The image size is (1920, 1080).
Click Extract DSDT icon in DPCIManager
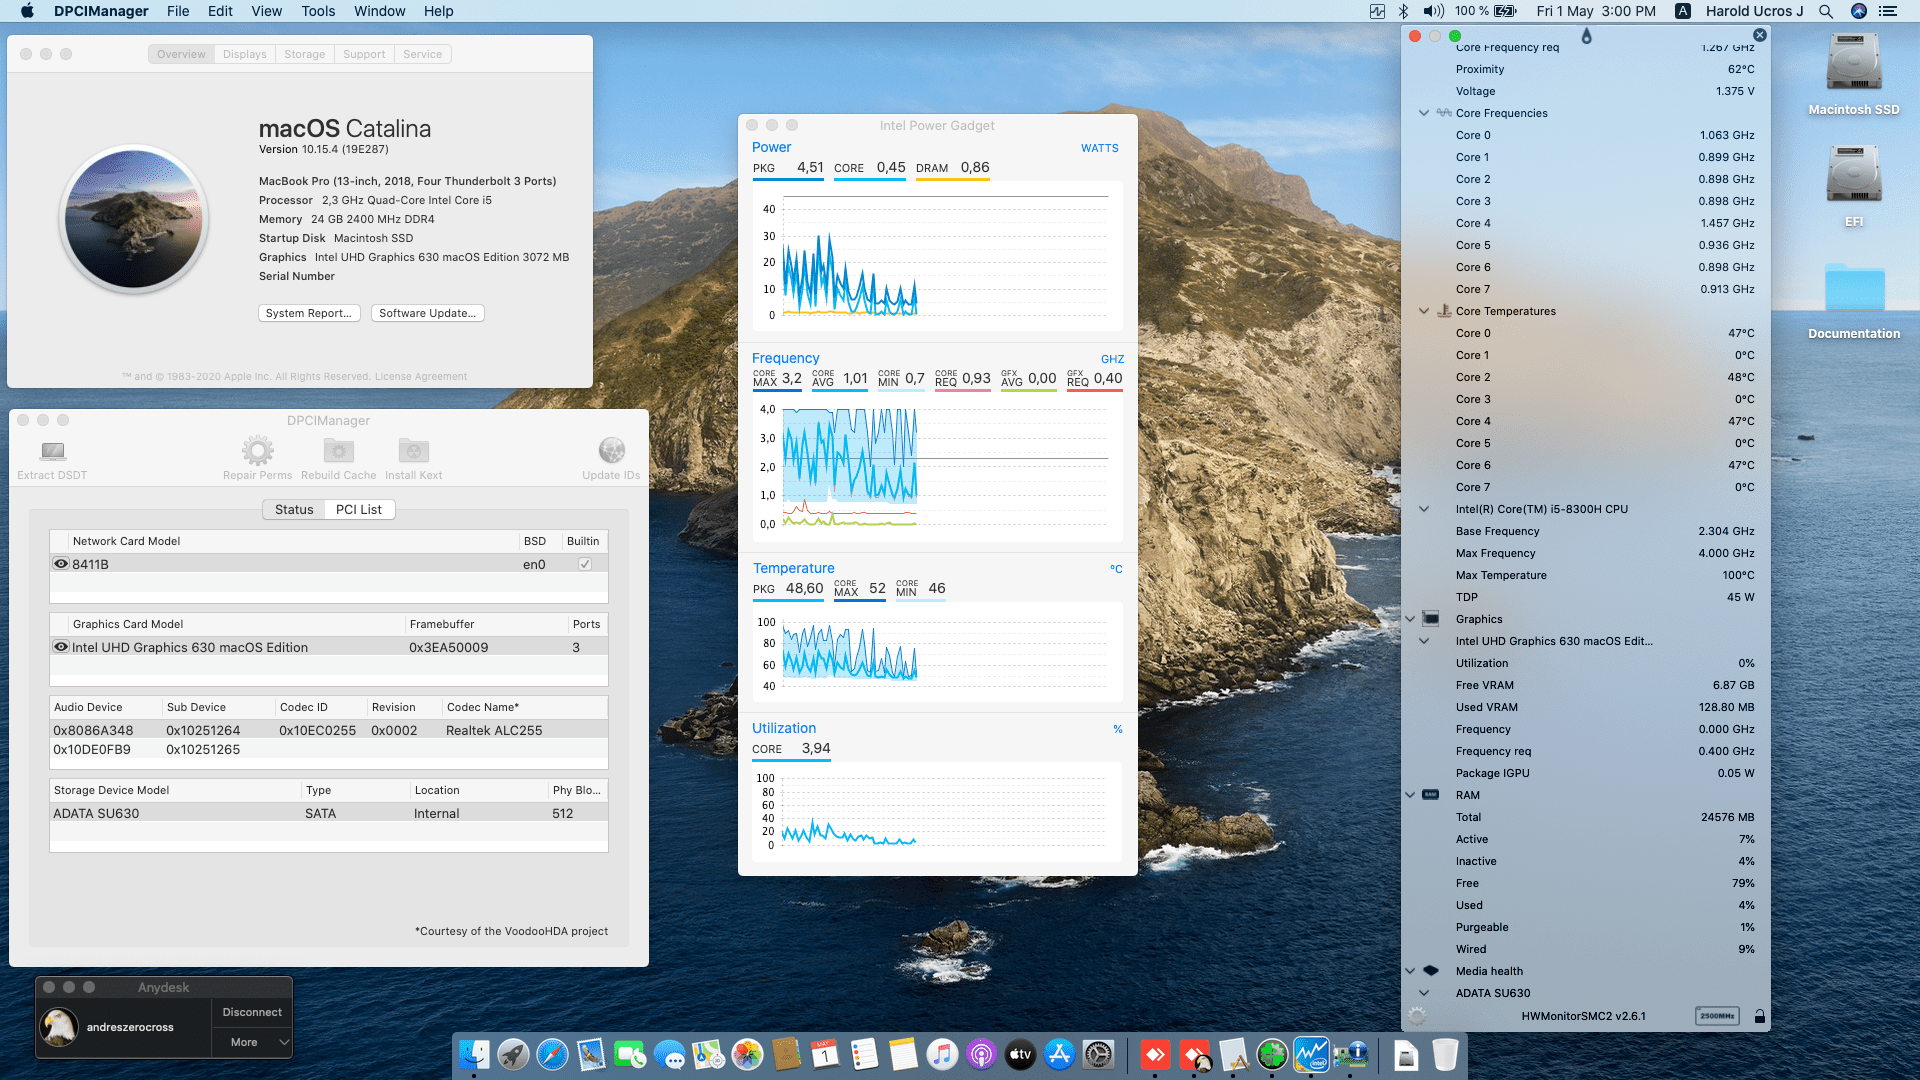tap(52, 451)
